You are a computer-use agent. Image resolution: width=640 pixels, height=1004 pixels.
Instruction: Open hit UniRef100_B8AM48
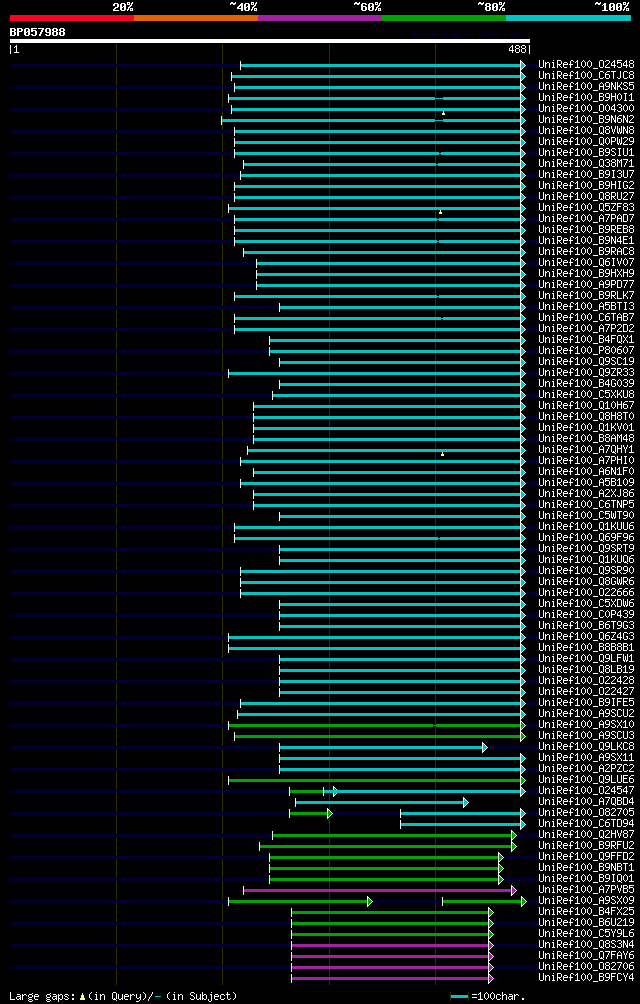pos(586,439)
